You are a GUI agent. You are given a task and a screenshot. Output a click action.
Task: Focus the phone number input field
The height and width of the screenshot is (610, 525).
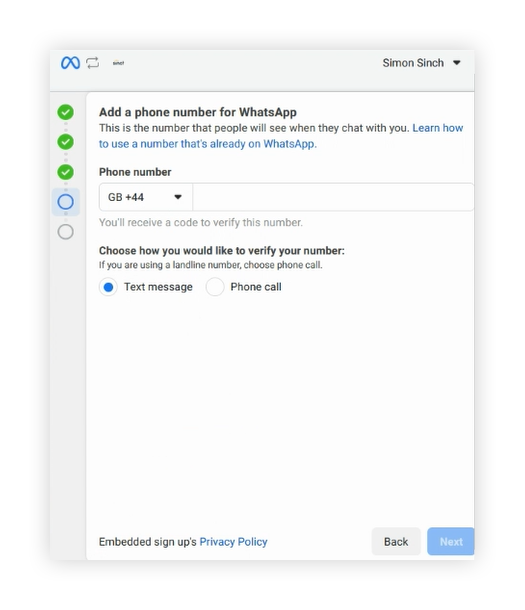point(333,197)
